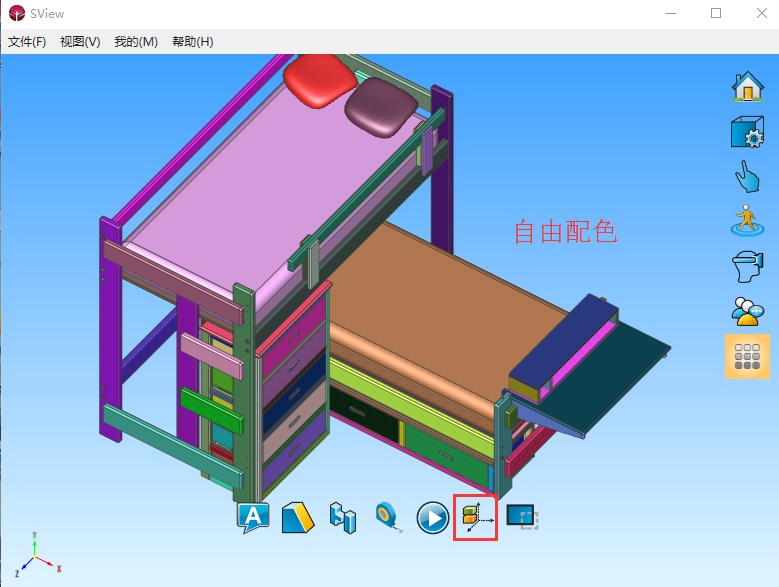Close the SView window

[x=762, y=13]
